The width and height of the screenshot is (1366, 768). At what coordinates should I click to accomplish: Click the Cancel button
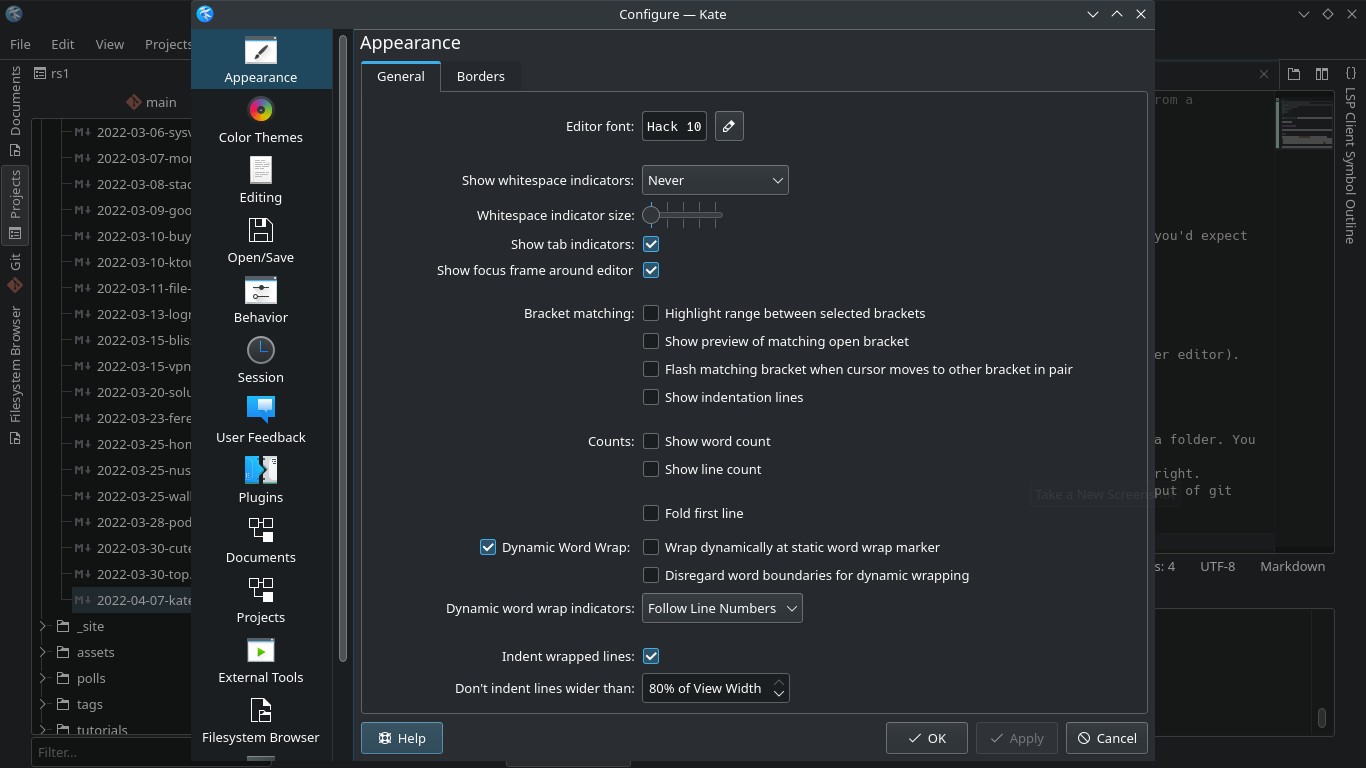pyautogui.click(x=1107, y=738)
